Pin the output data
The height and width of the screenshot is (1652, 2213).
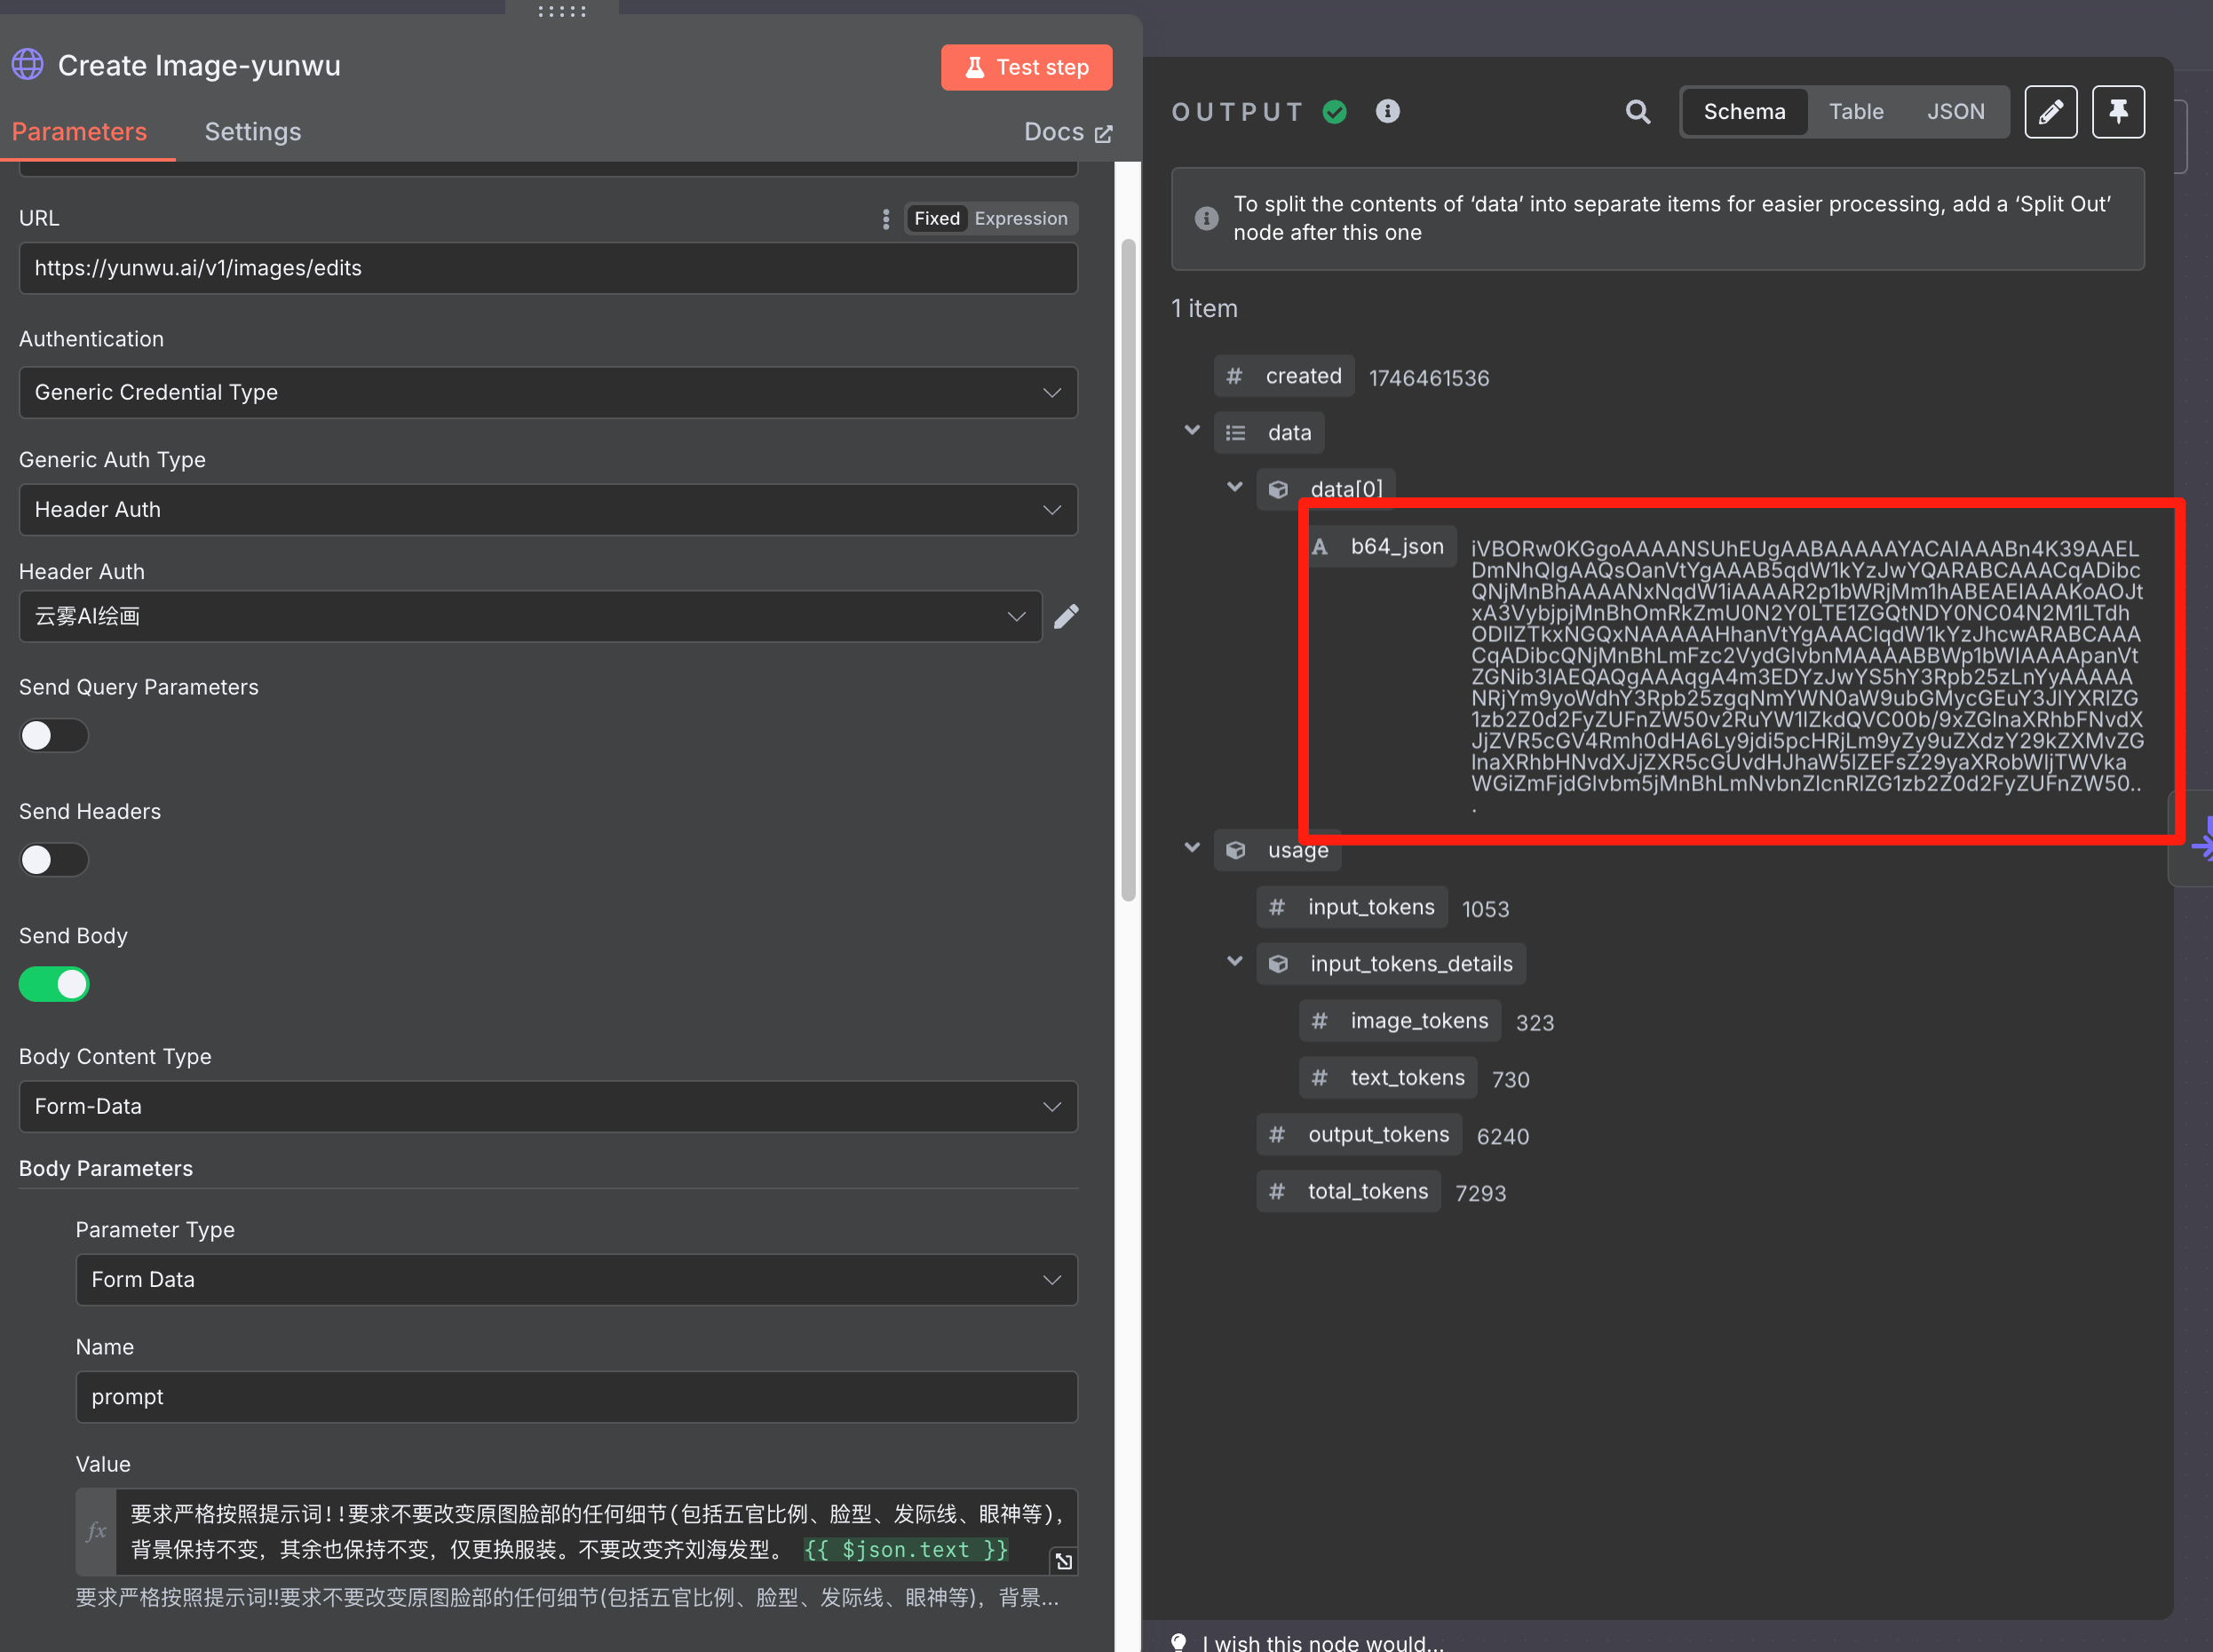point(2118,112)
